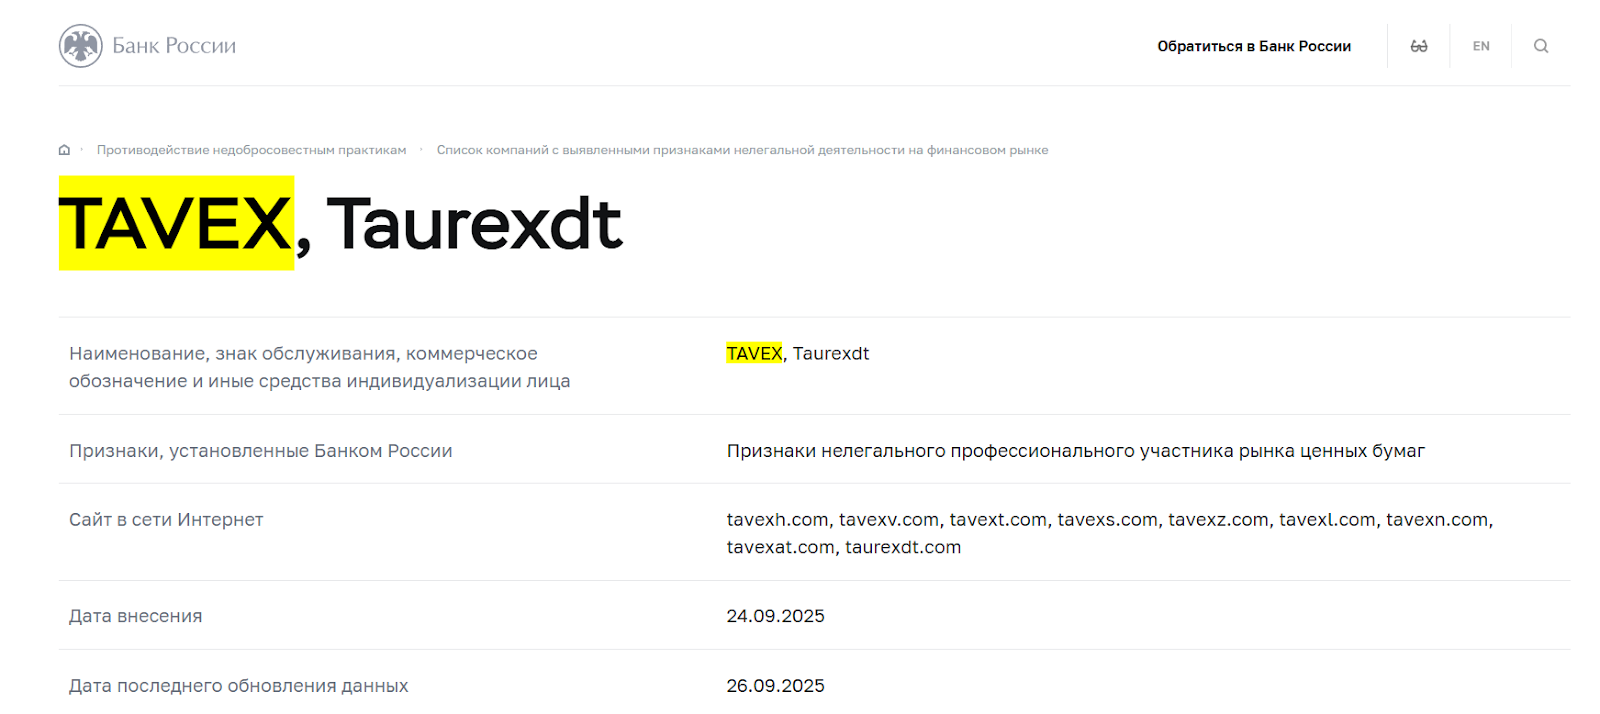Click the 'tavexh.com' site address
This screenshot has width=1600, height=714.
[x=777, y=520]
